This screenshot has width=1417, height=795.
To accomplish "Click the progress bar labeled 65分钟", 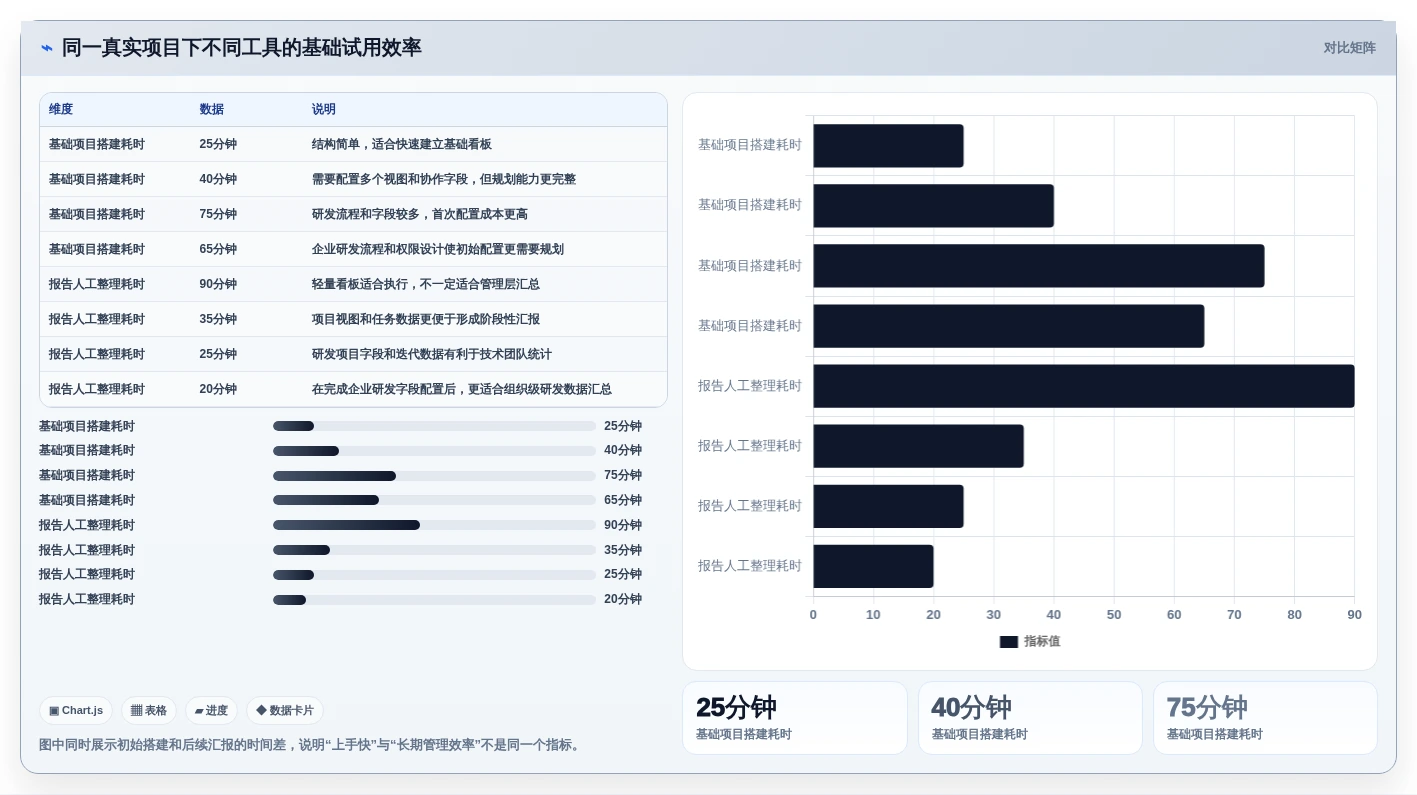I will [434, 500].
